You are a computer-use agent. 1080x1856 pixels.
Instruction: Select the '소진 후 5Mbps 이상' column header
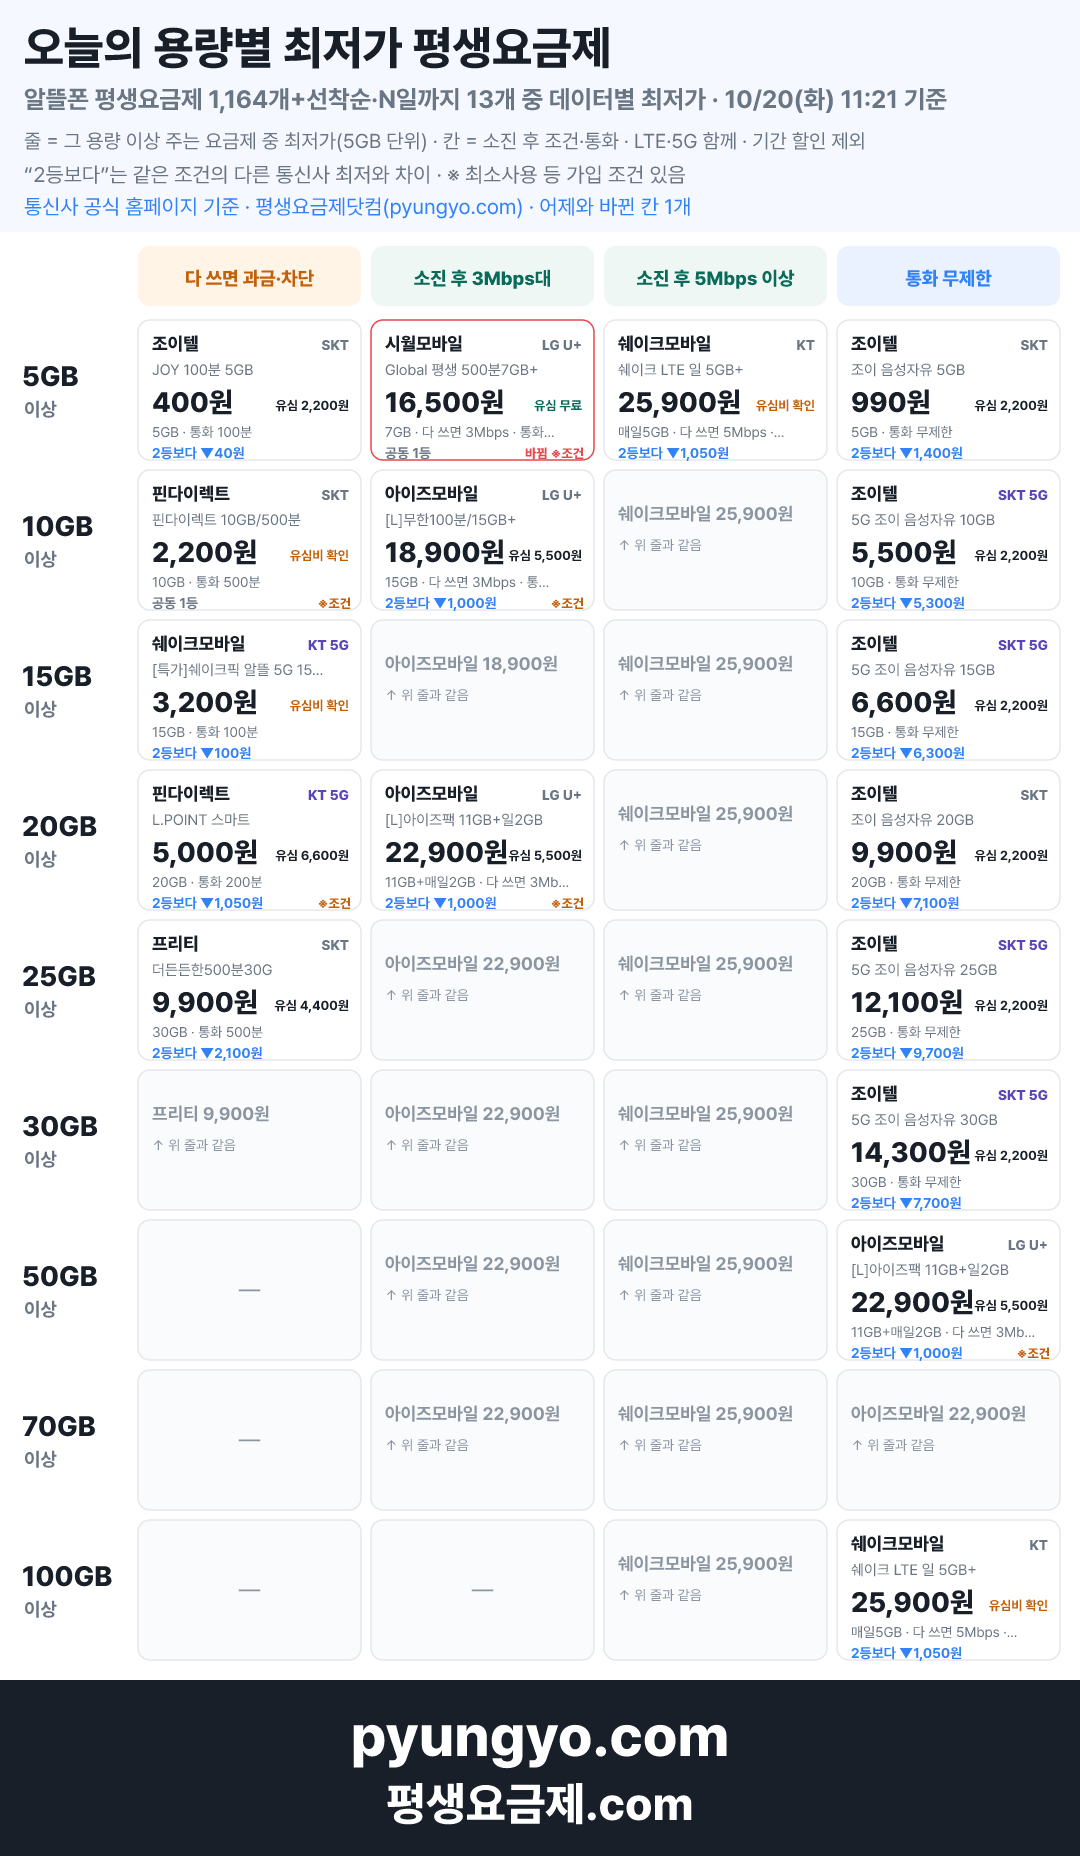click(x=715, y=277)
